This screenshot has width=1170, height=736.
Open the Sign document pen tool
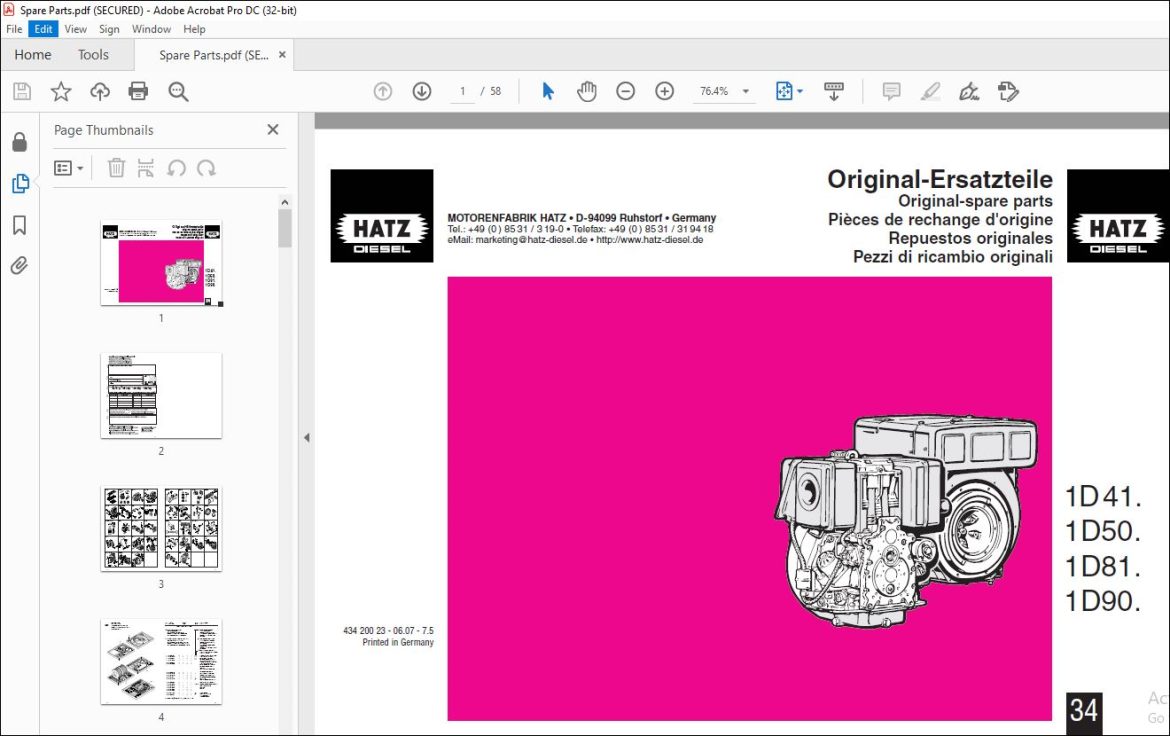tap(969, 91)
